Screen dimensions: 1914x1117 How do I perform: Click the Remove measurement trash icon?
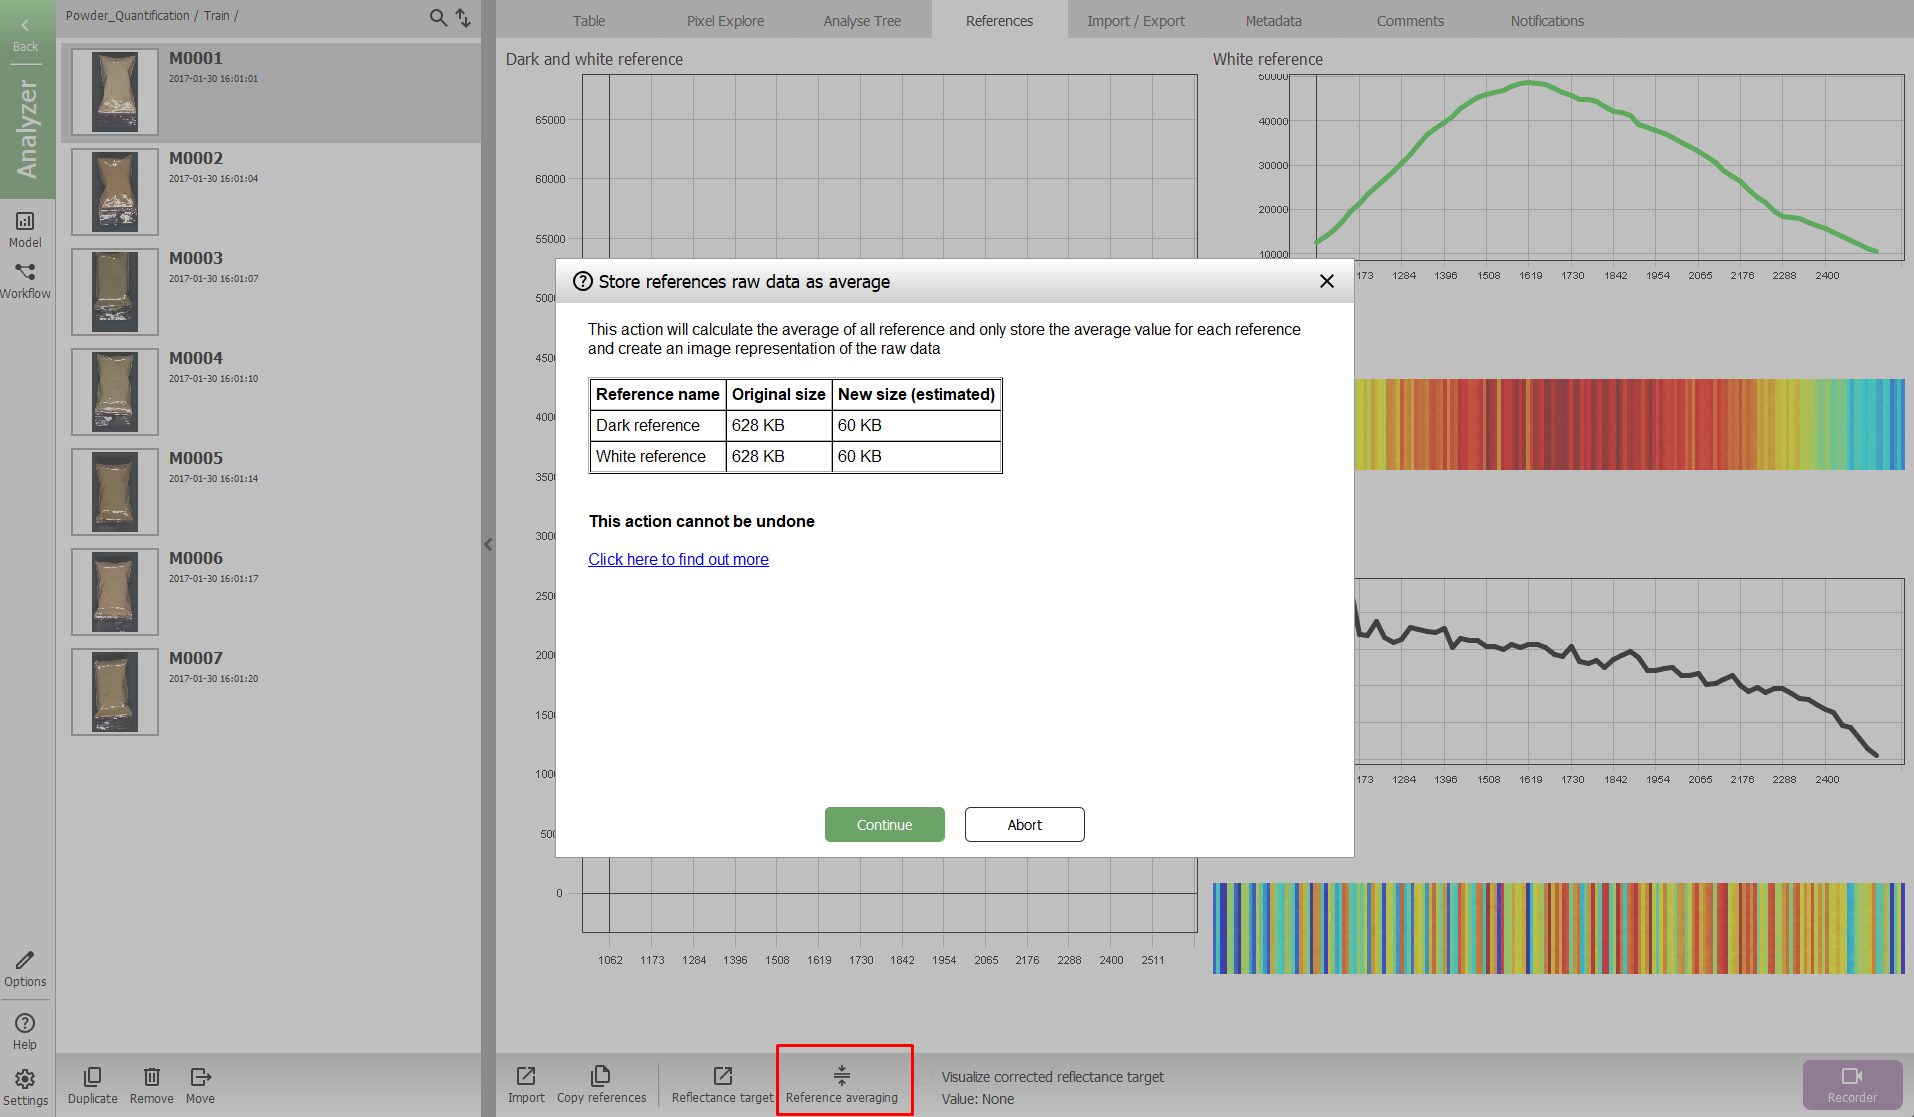pyautogui.click(x=151, y=1077)
